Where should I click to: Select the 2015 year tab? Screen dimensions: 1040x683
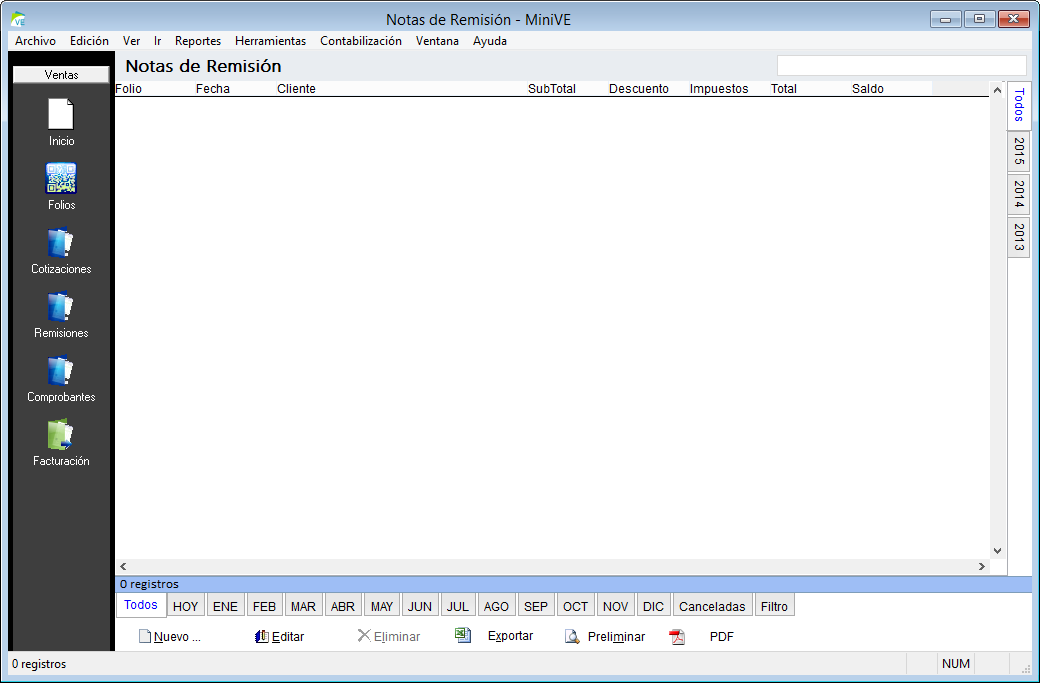click(x=1019, y=151)
